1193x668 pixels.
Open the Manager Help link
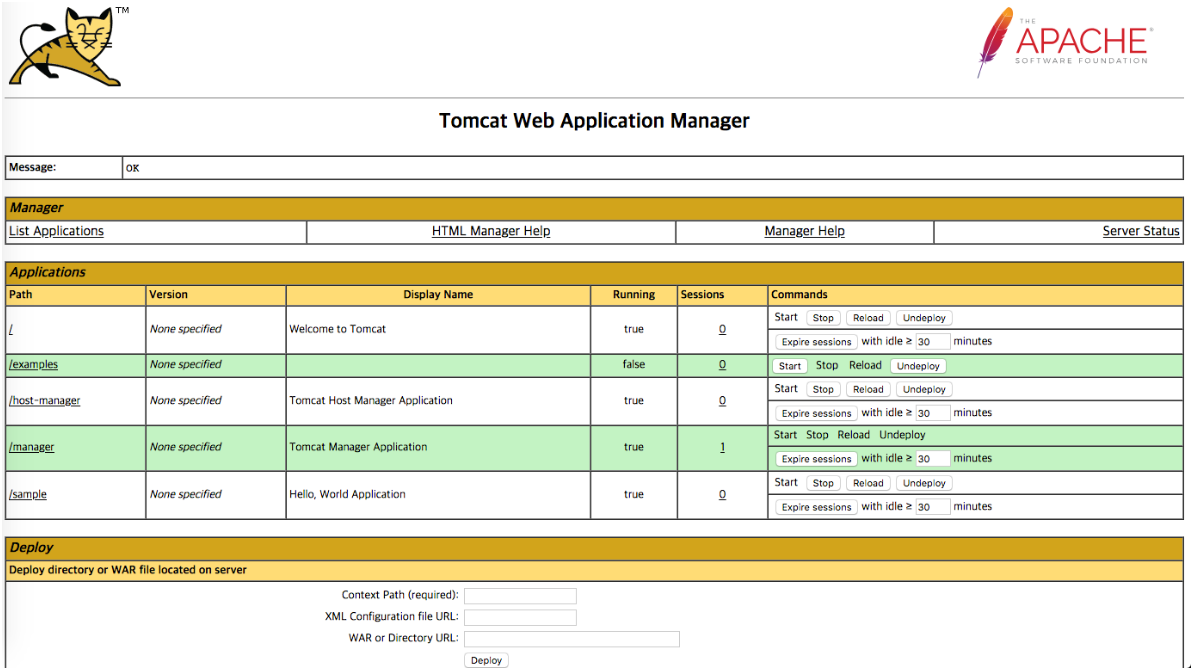(804, 231)
